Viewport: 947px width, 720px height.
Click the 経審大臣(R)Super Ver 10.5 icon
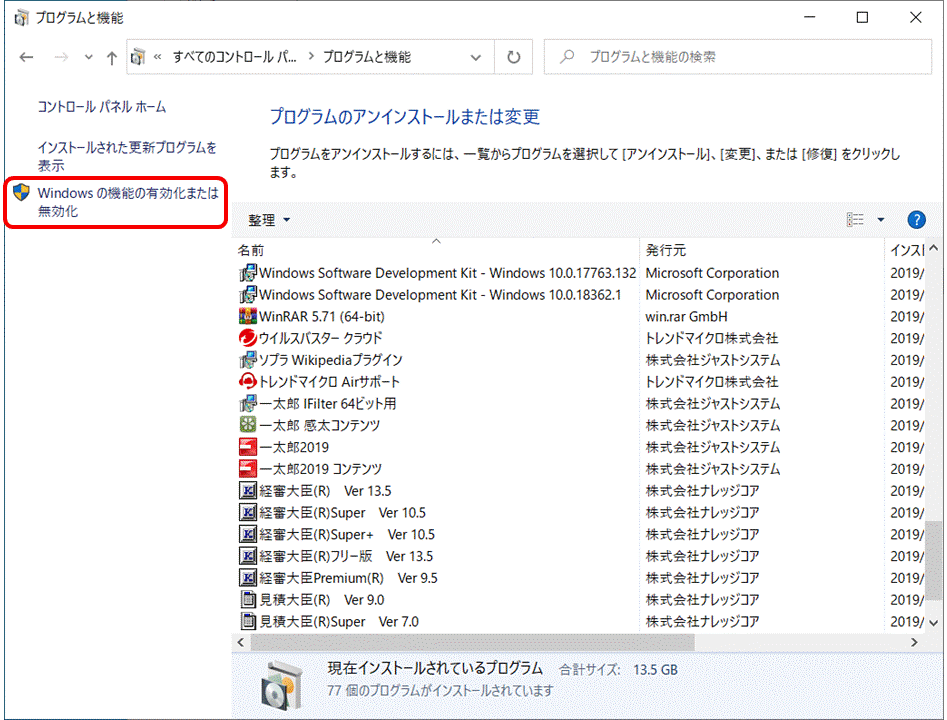pyautogui.click(x=248, y=512)
